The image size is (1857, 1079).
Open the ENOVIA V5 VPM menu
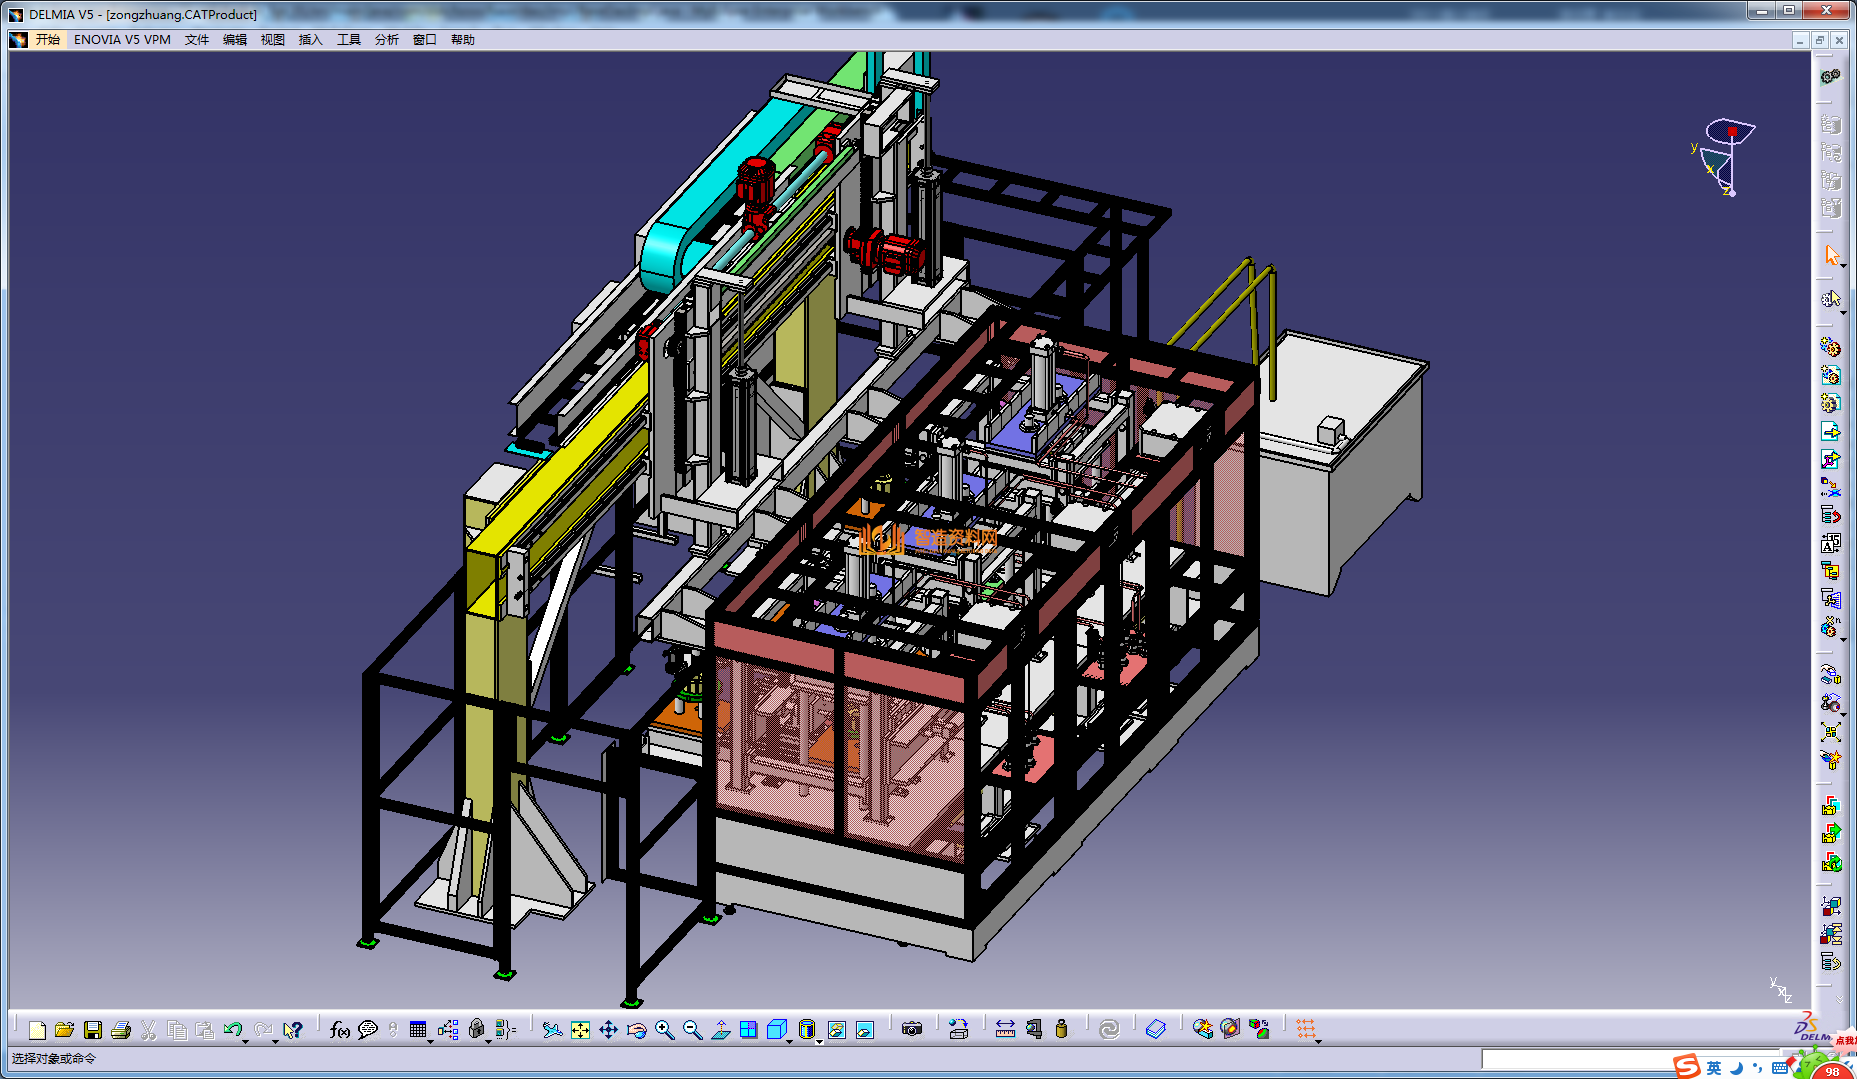coord(122,40)
